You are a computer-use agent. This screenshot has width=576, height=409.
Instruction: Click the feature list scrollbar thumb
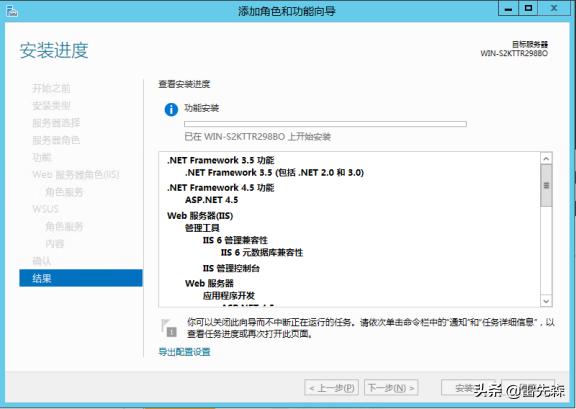[x=546, y=185]
